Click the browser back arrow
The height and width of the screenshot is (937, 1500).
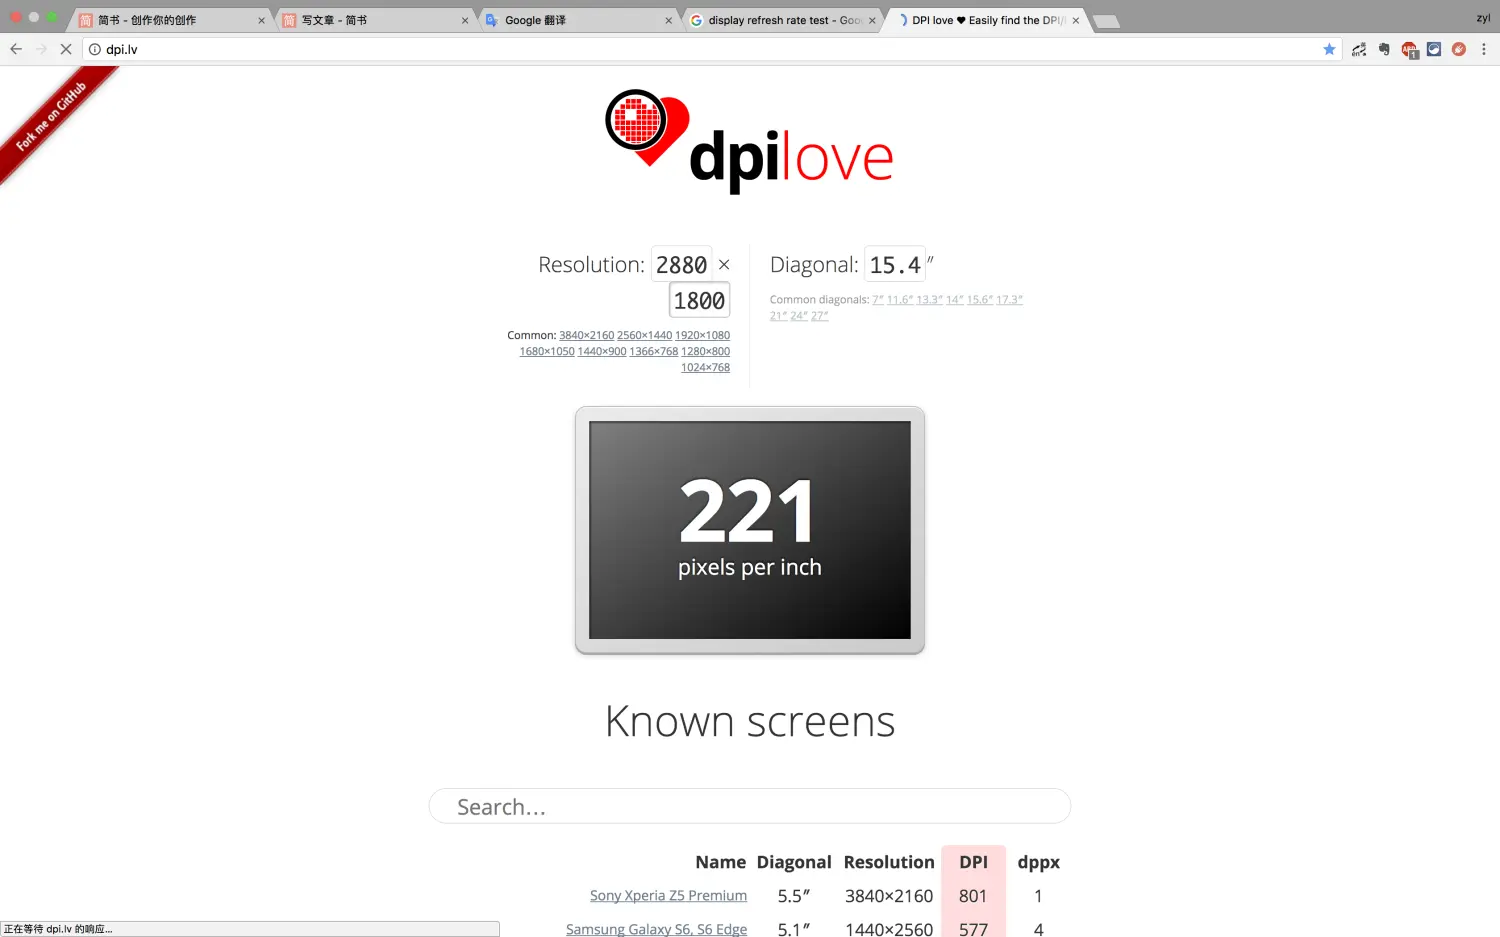pos(16,49)
